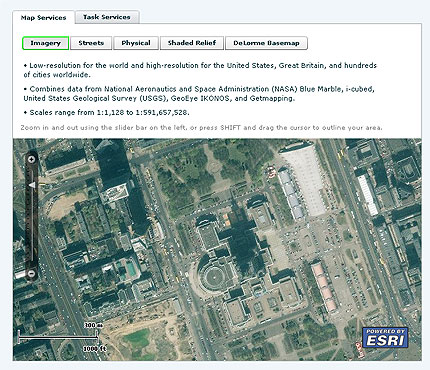
Task: Open the Task Services tab
Action: [107, 17]
